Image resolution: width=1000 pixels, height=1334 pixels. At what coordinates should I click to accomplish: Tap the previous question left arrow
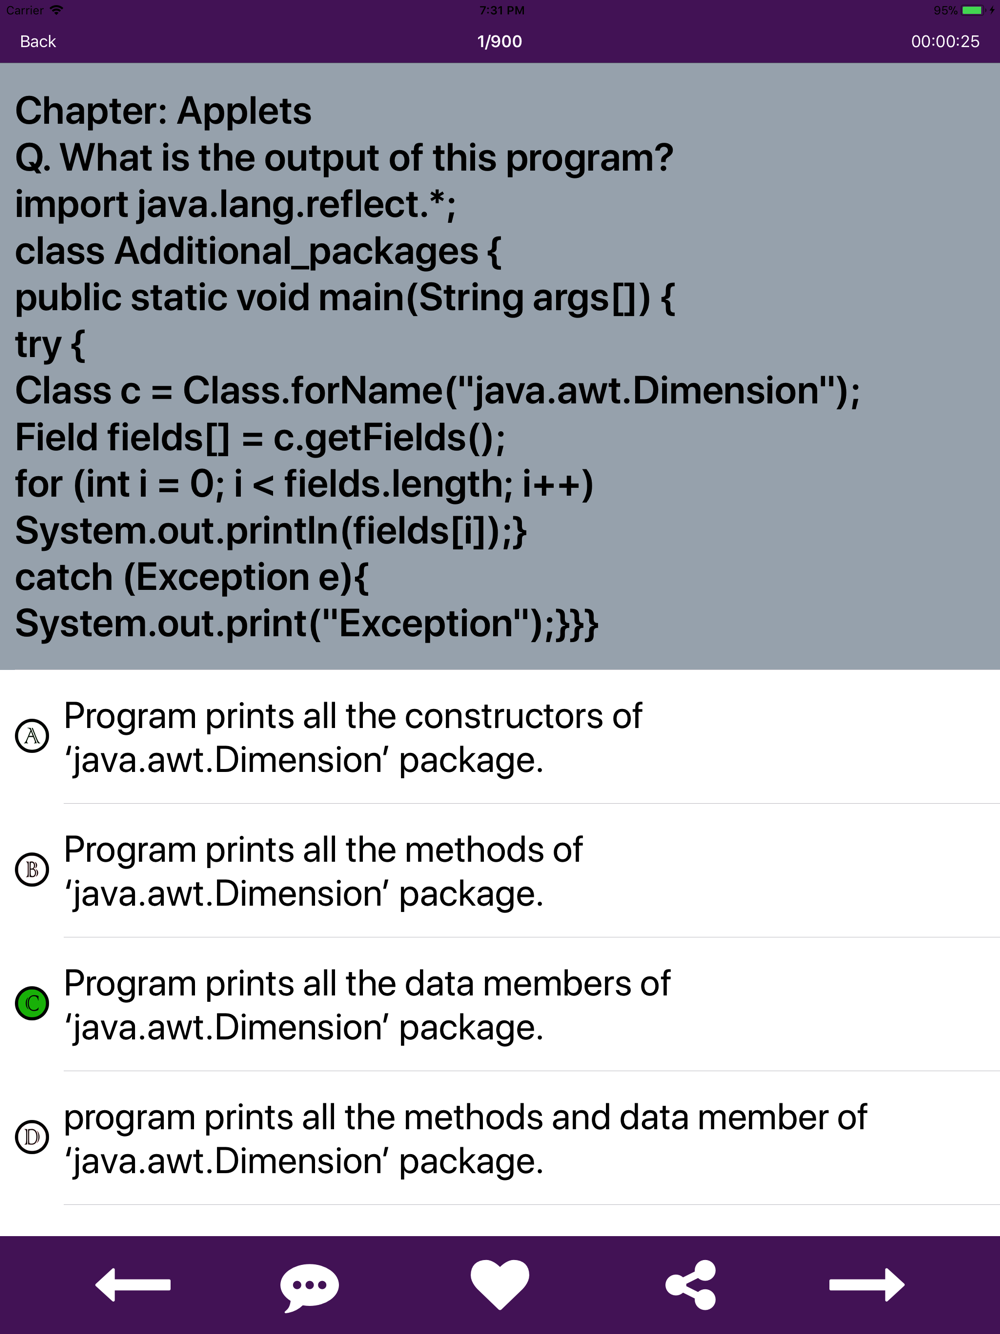[133, 1285]
